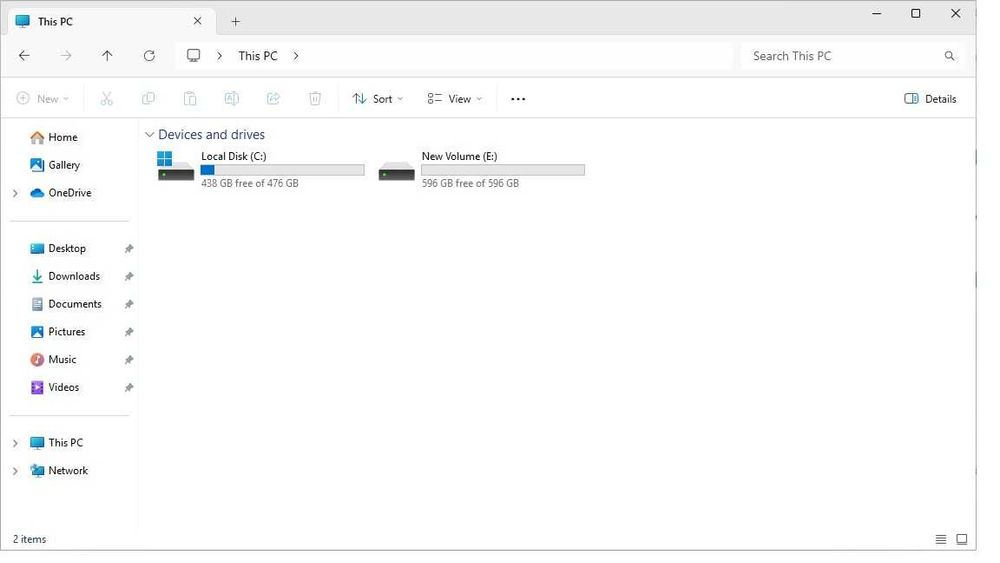Click the forward navigation arrow

66,55
